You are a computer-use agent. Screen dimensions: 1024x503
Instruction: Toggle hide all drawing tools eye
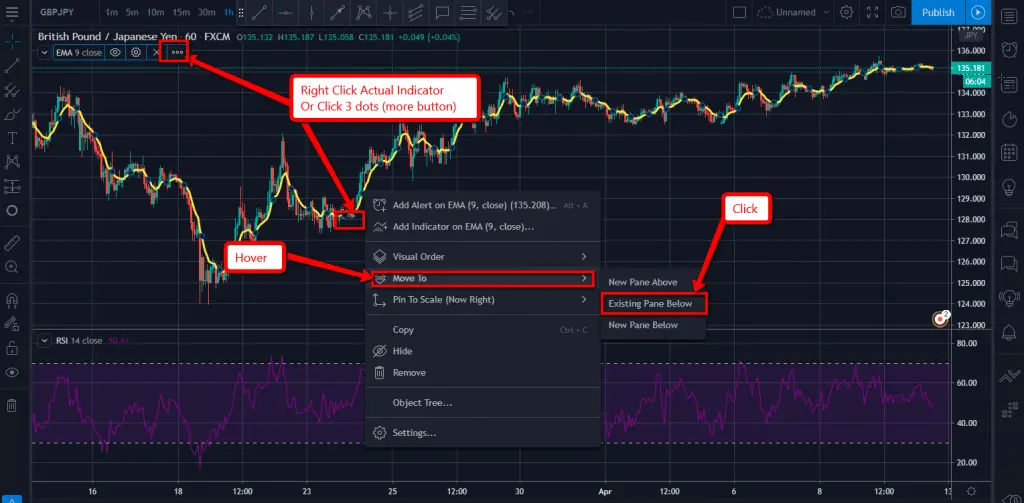tap(12, 372)
